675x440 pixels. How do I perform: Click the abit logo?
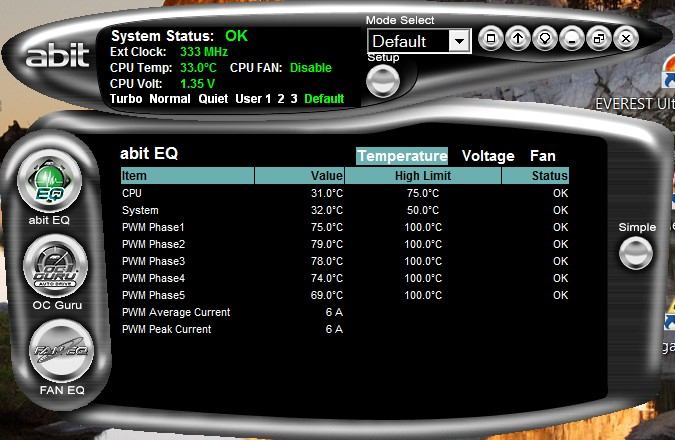[57, 56]
